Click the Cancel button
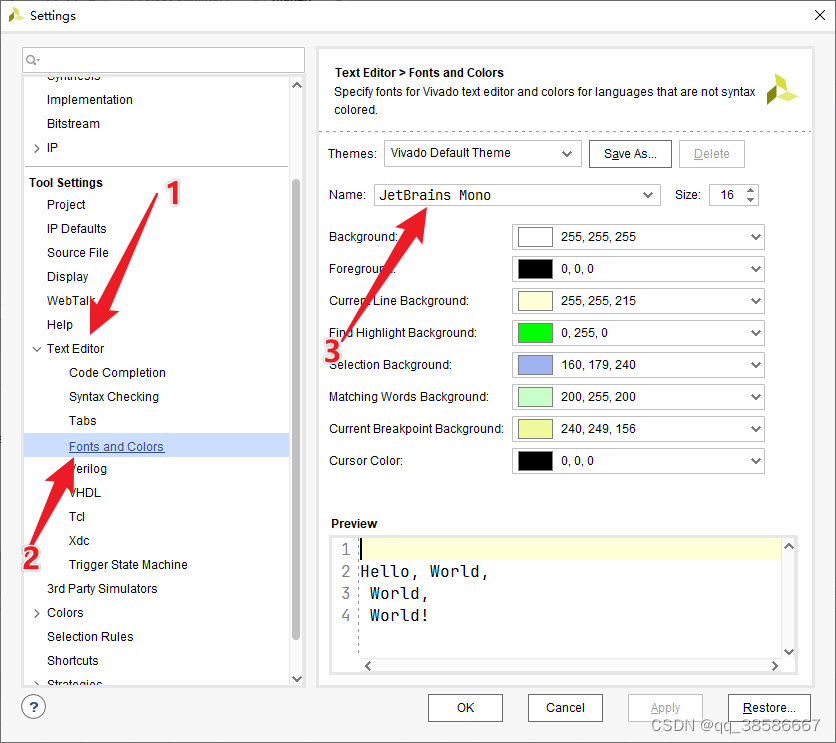This screenshot has height=743, width=836. (x=565, y=708)
